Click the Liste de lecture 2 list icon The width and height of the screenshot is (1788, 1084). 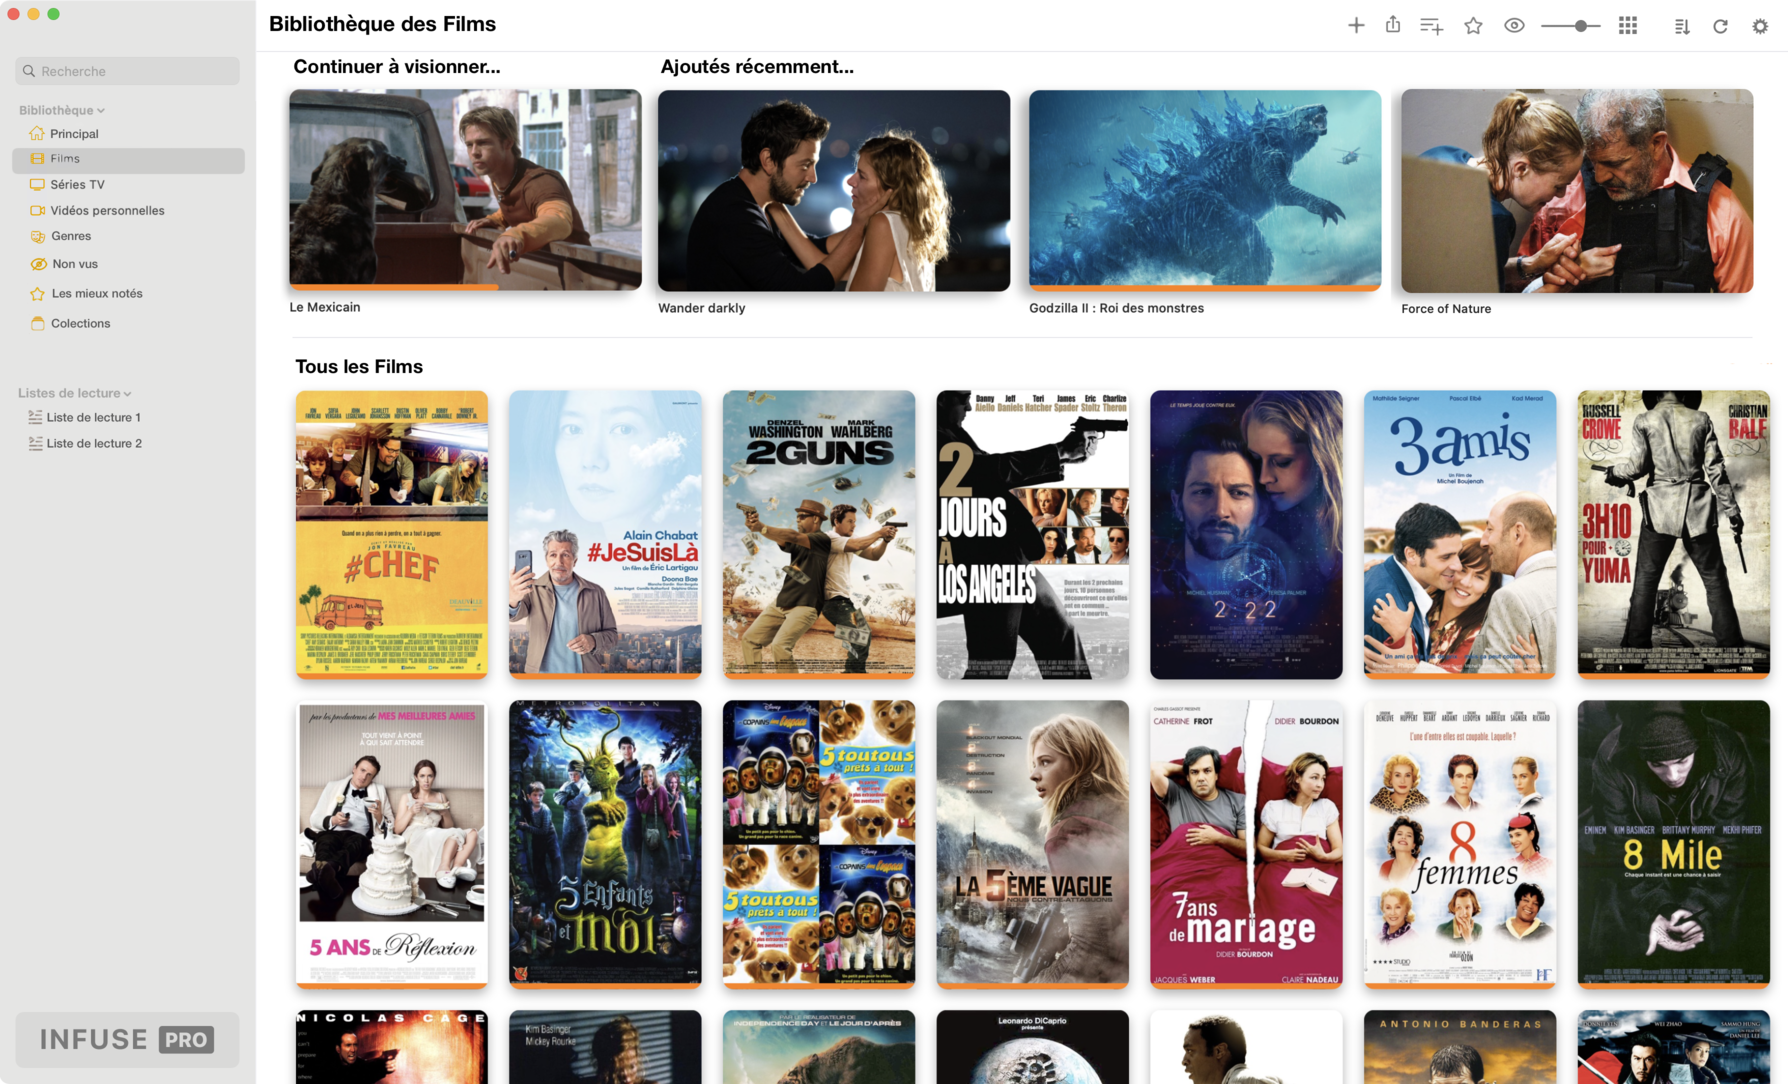(x=35, y=444)
